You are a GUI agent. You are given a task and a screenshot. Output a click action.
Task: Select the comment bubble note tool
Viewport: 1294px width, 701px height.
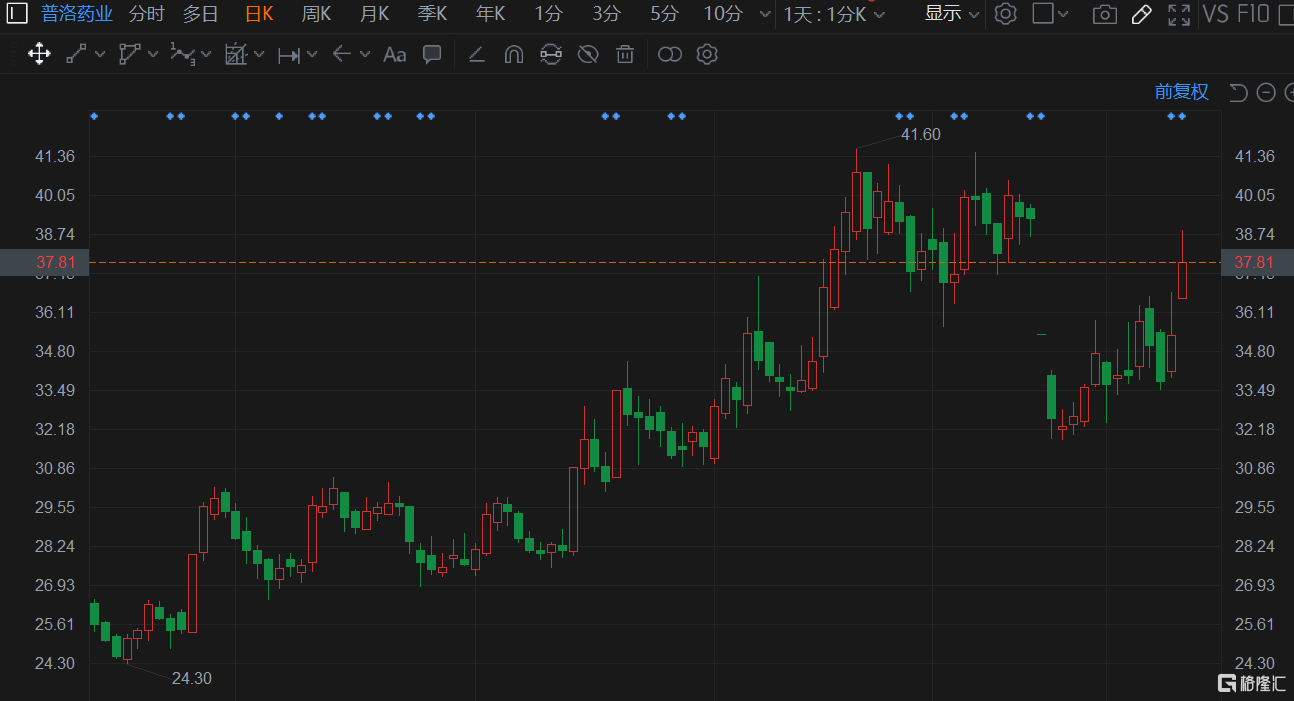[432, 54]
